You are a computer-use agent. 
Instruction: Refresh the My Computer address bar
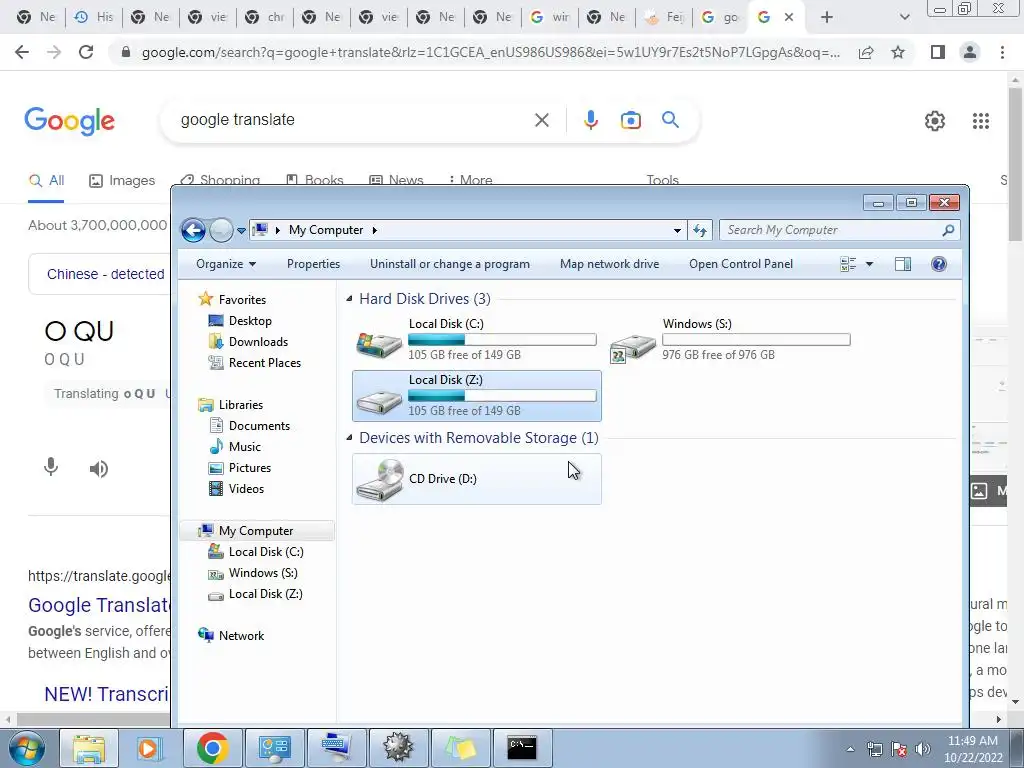click(x=700, y=230)
